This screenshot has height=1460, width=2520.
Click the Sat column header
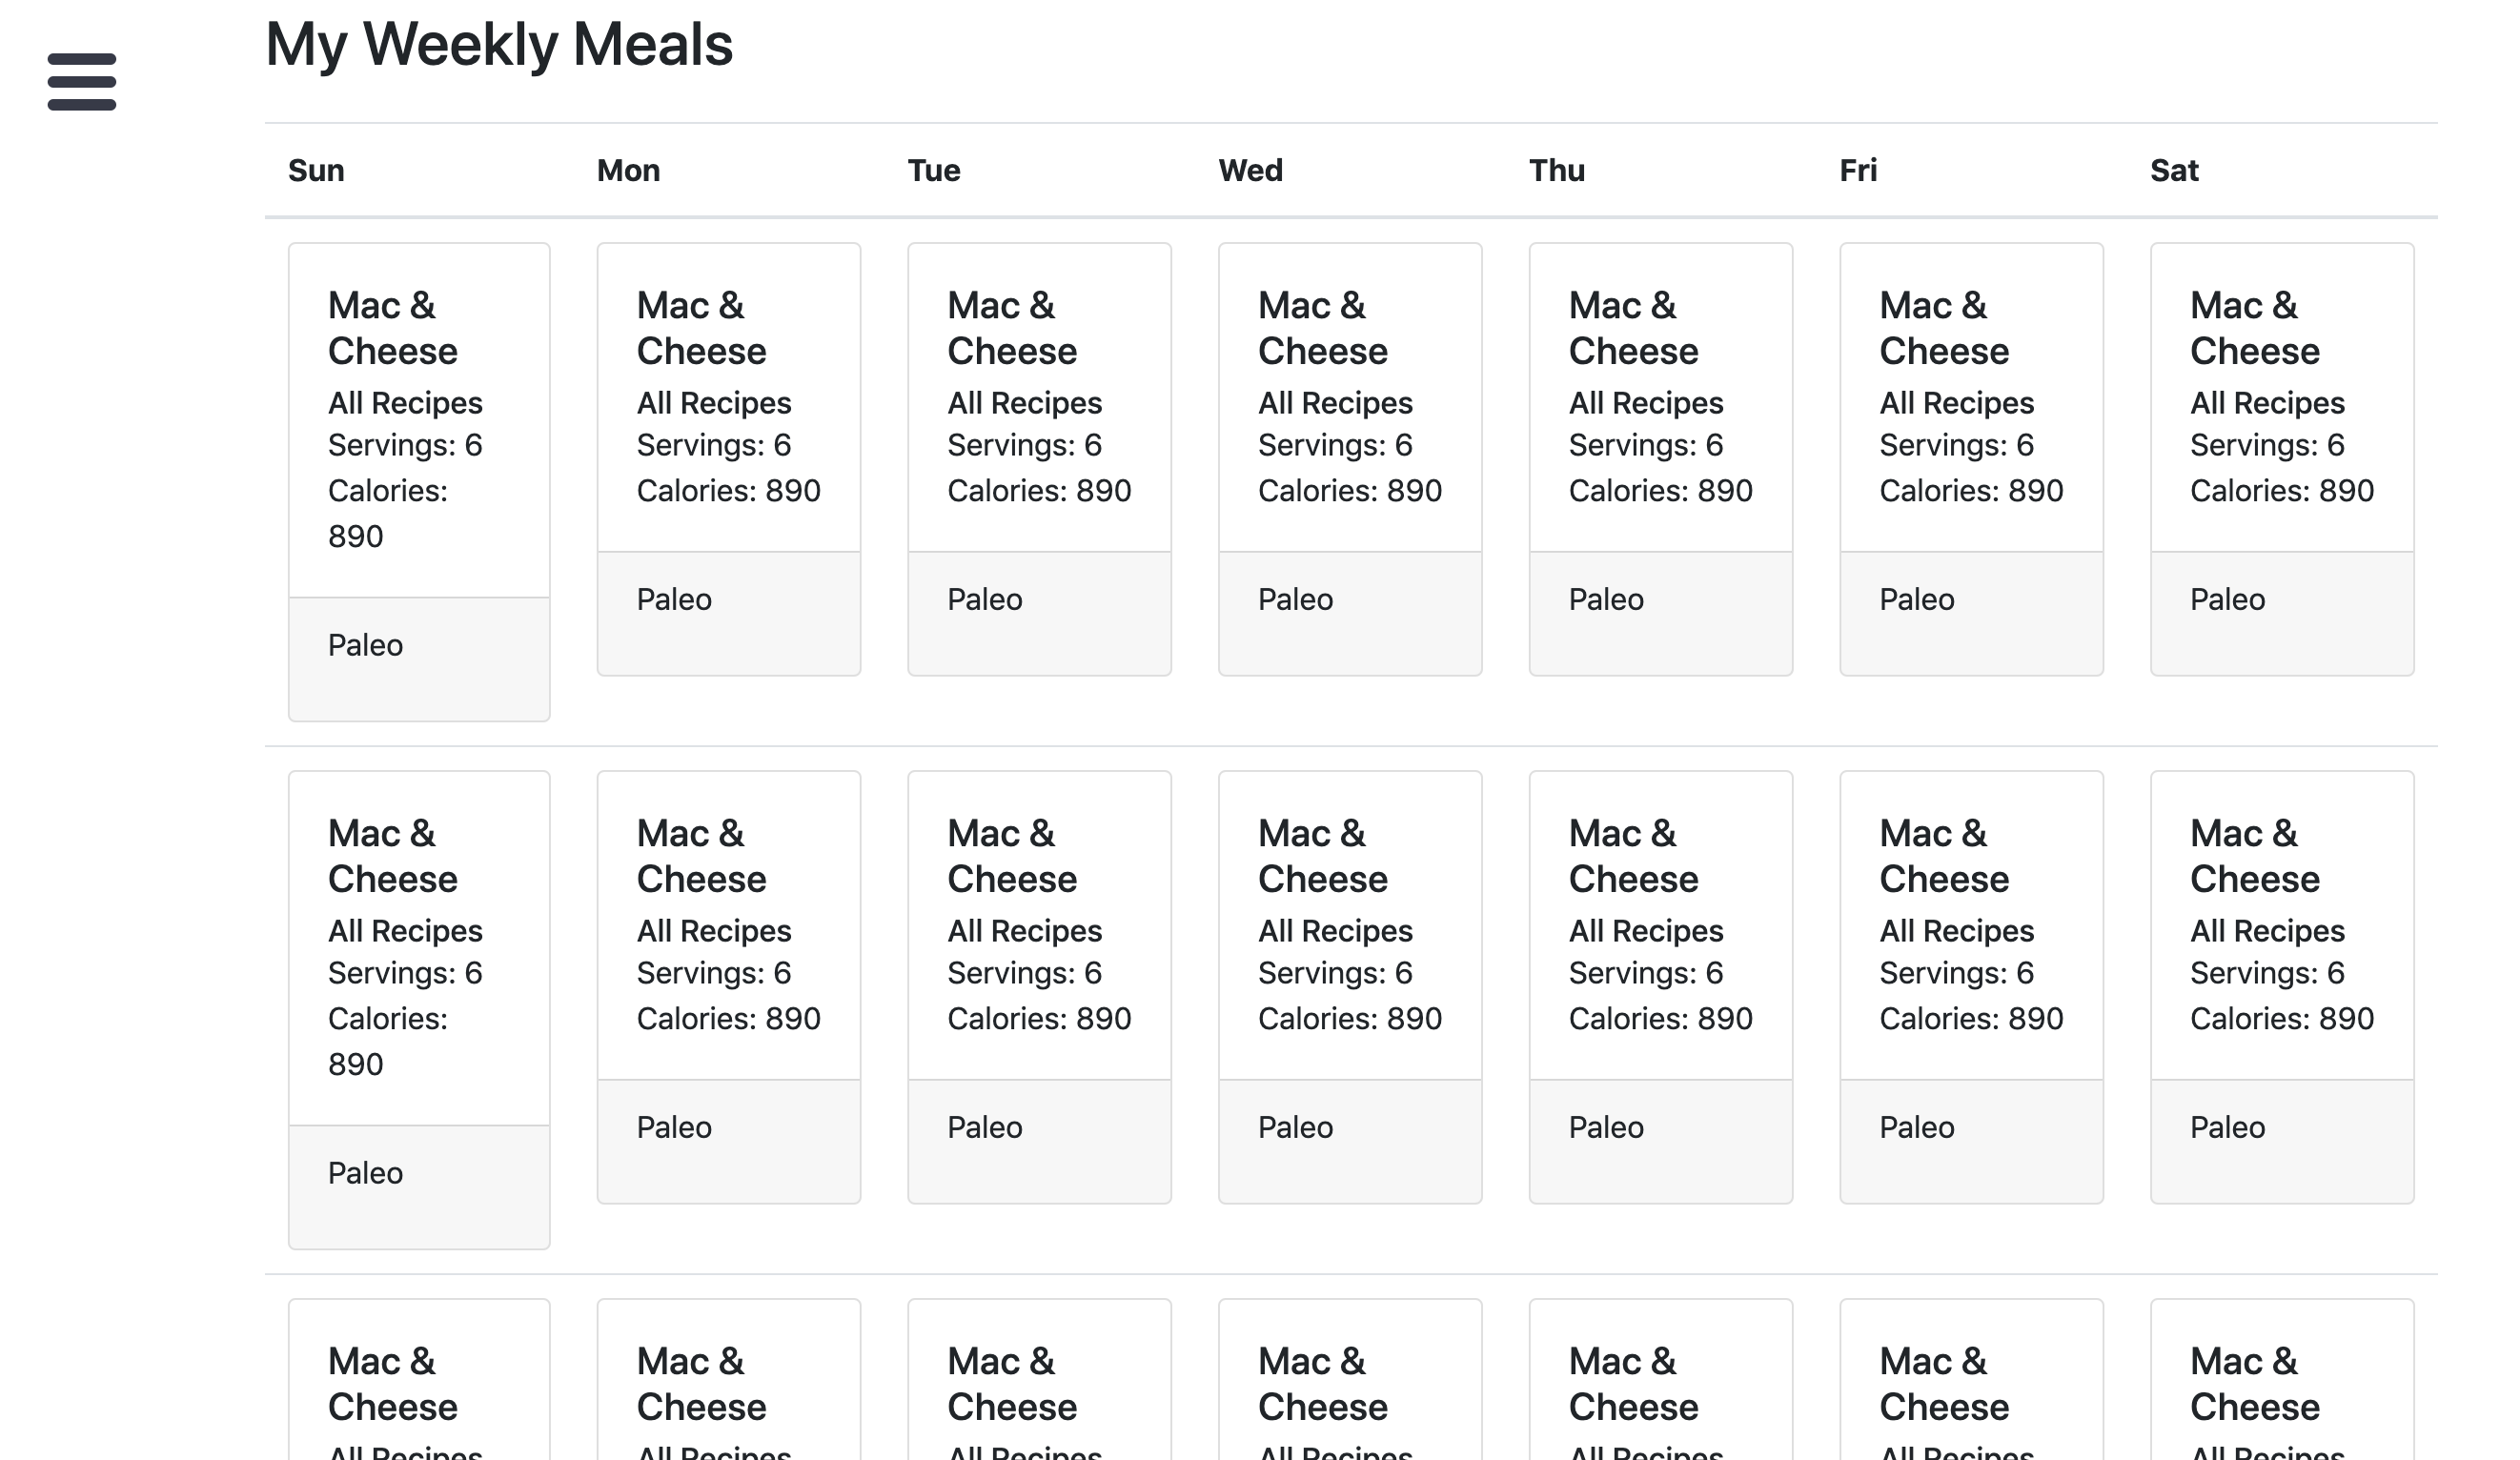point(2174,171)
